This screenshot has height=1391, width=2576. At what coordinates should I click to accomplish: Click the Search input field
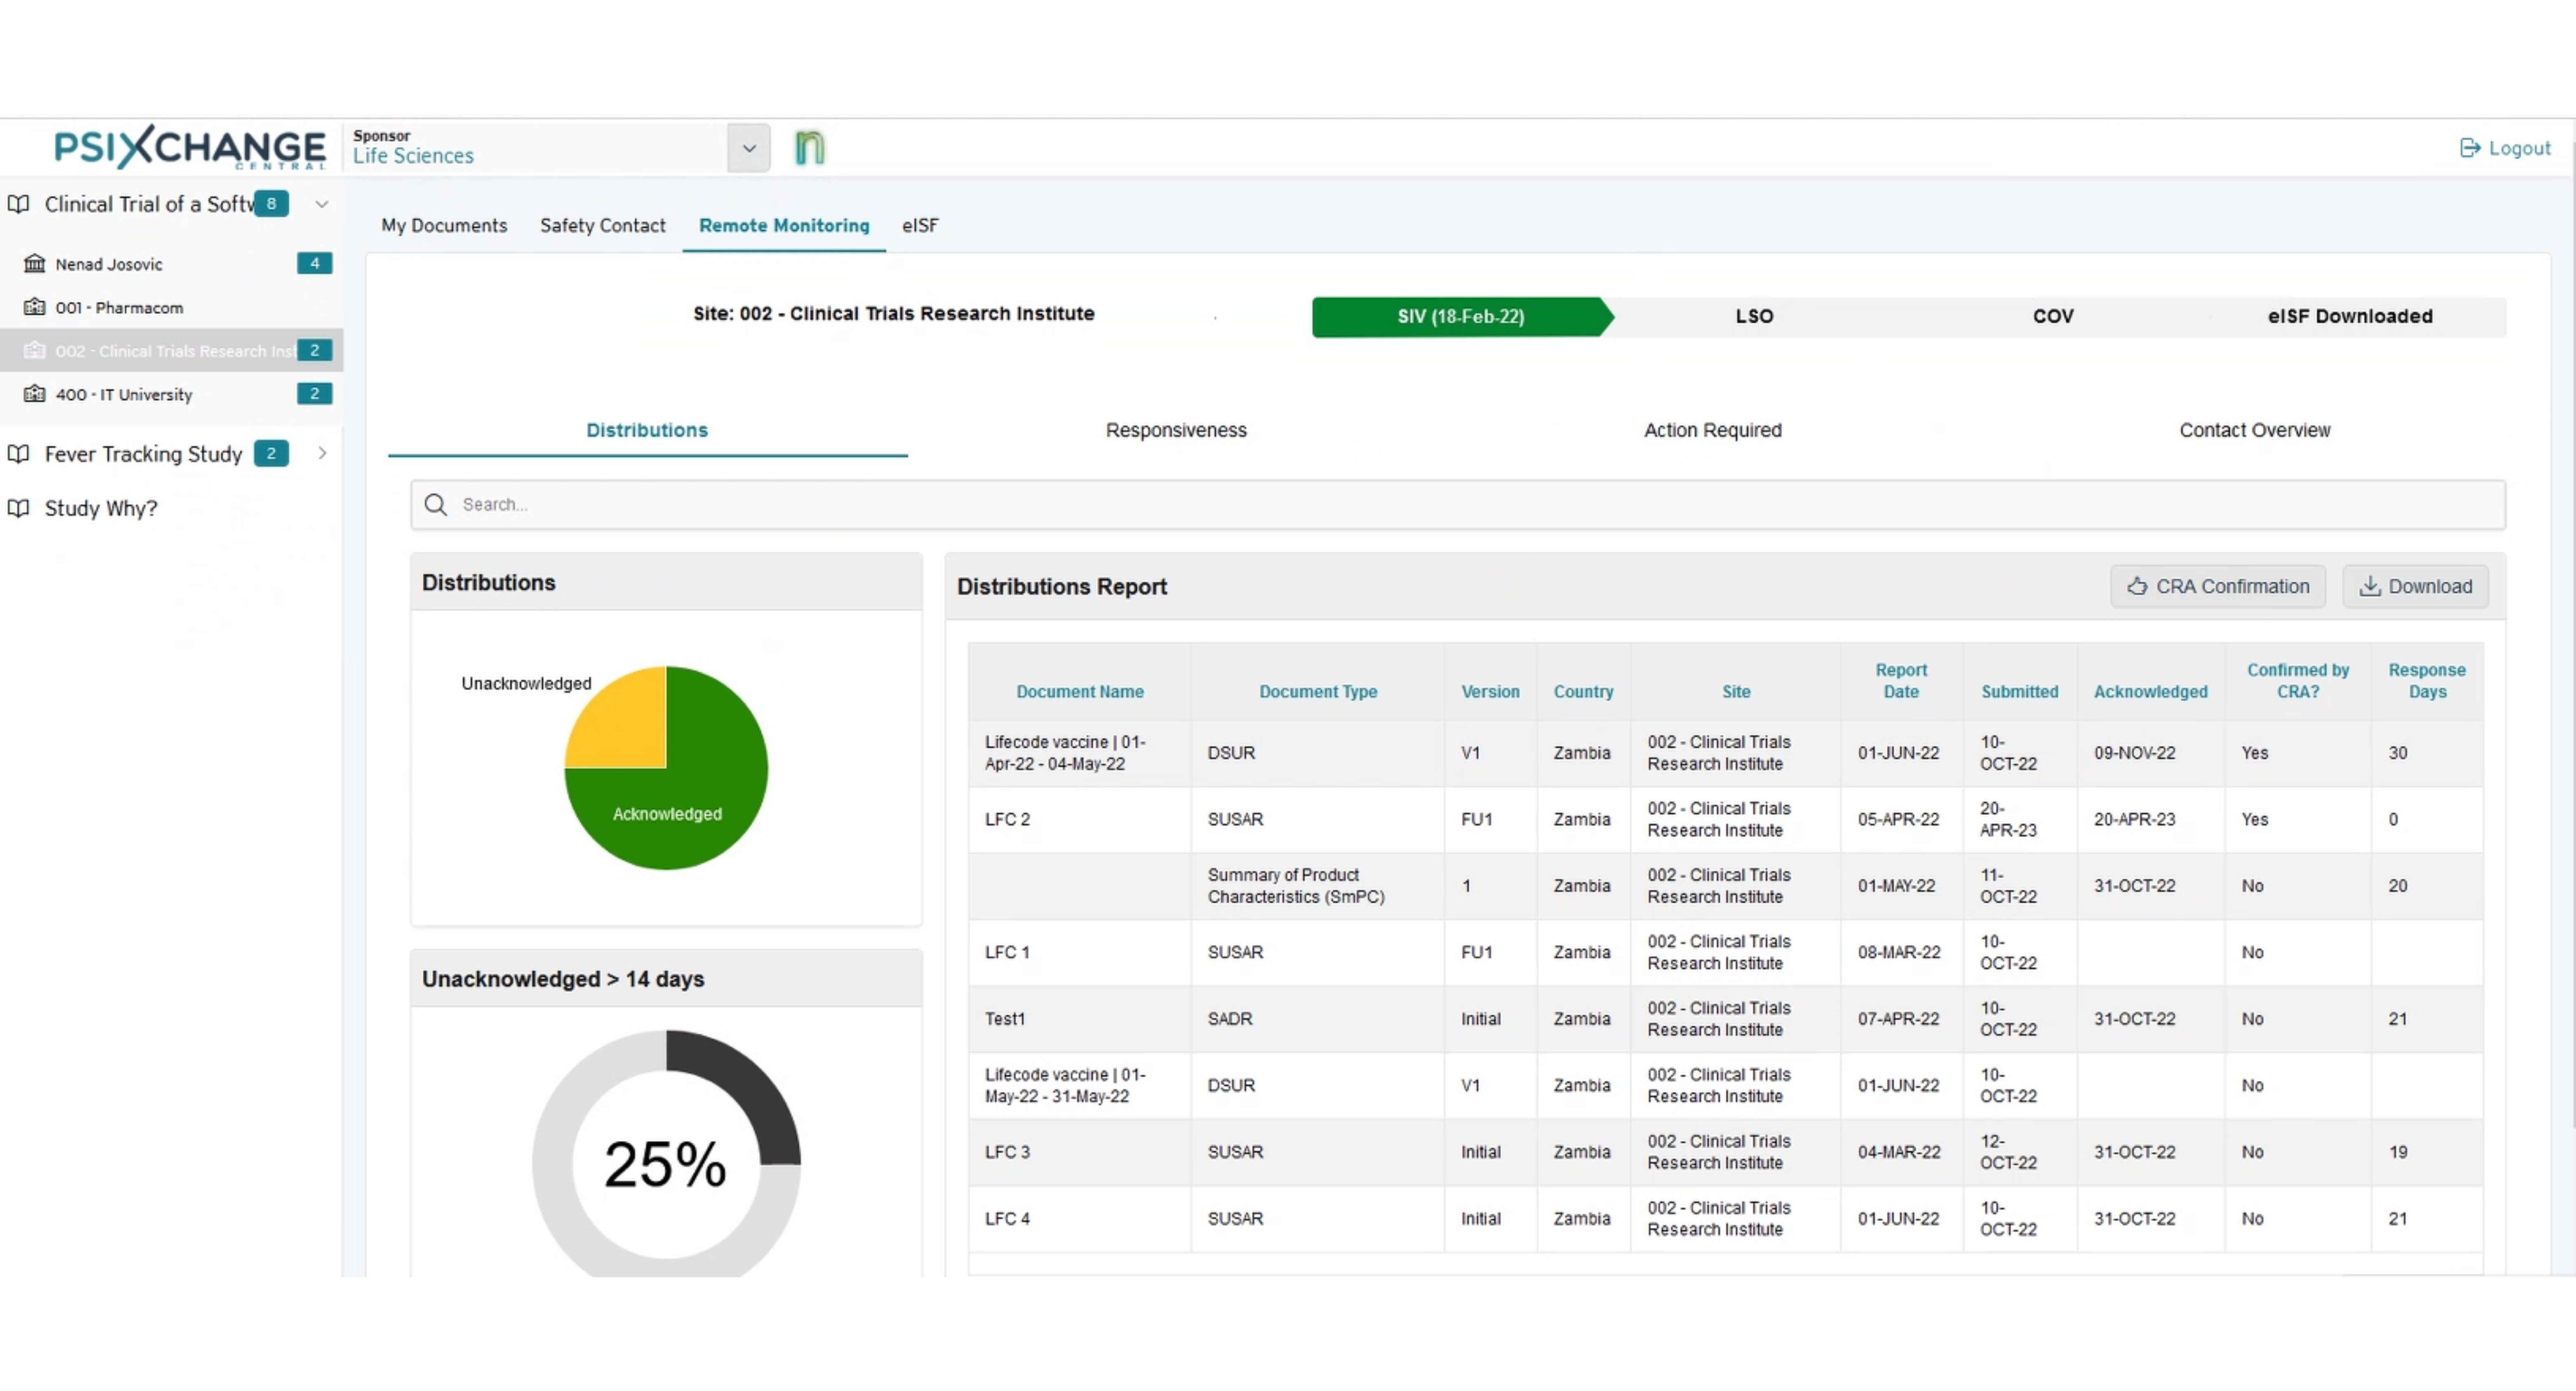tap(1458, 505)
